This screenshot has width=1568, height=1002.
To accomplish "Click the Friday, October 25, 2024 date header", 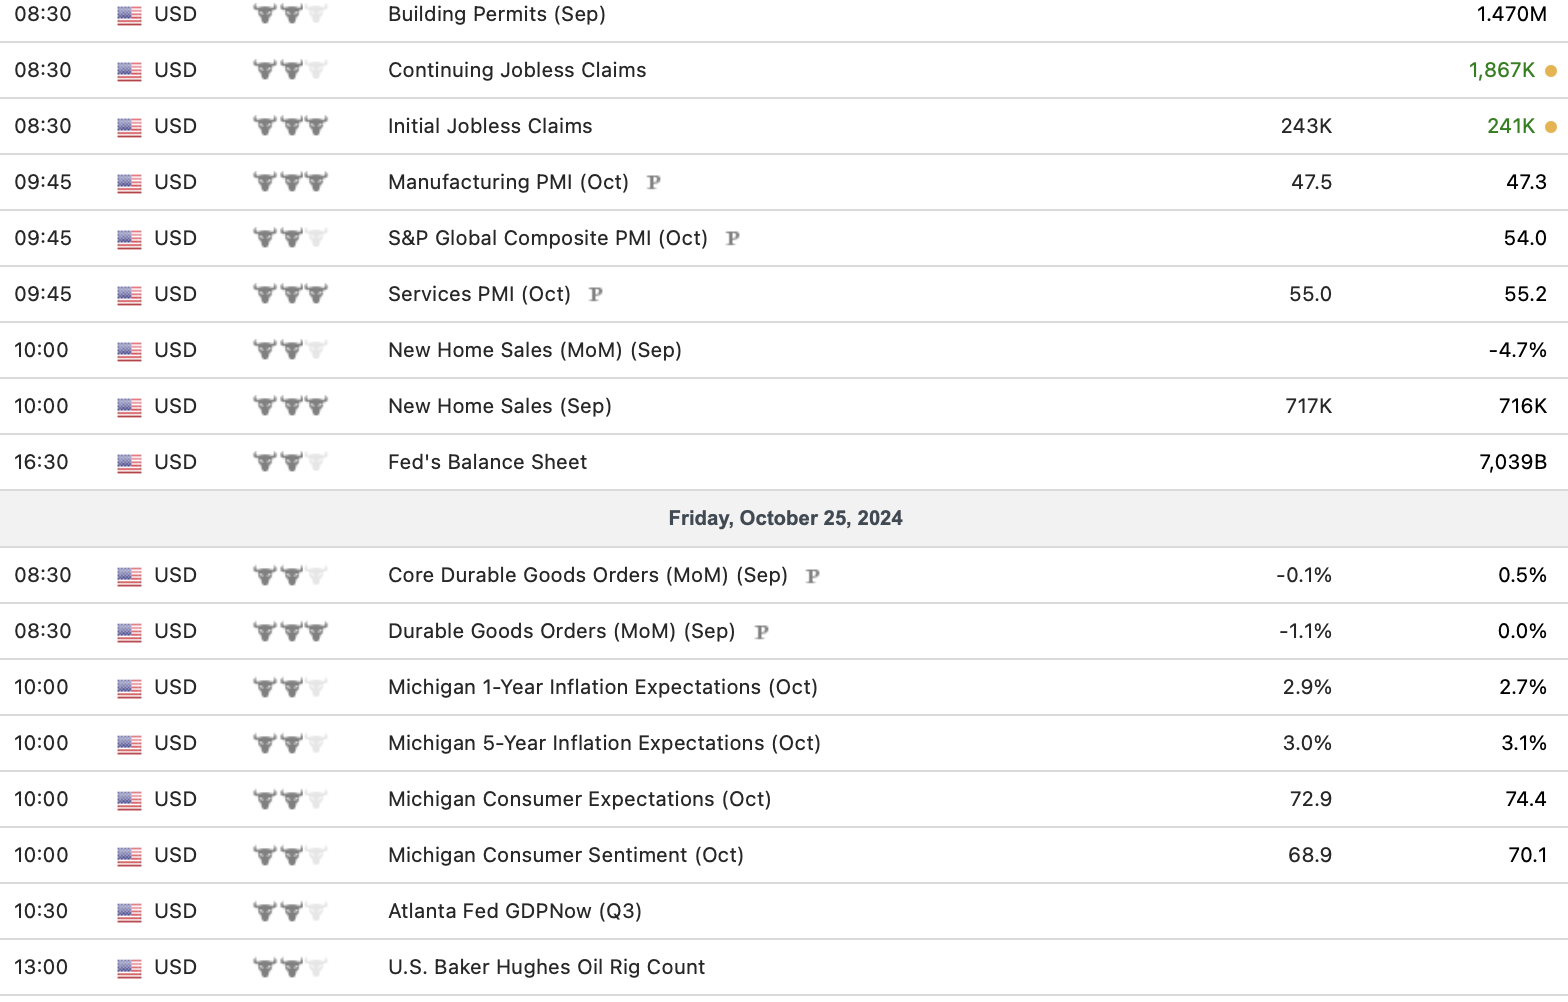I will (x=785, y=518).
